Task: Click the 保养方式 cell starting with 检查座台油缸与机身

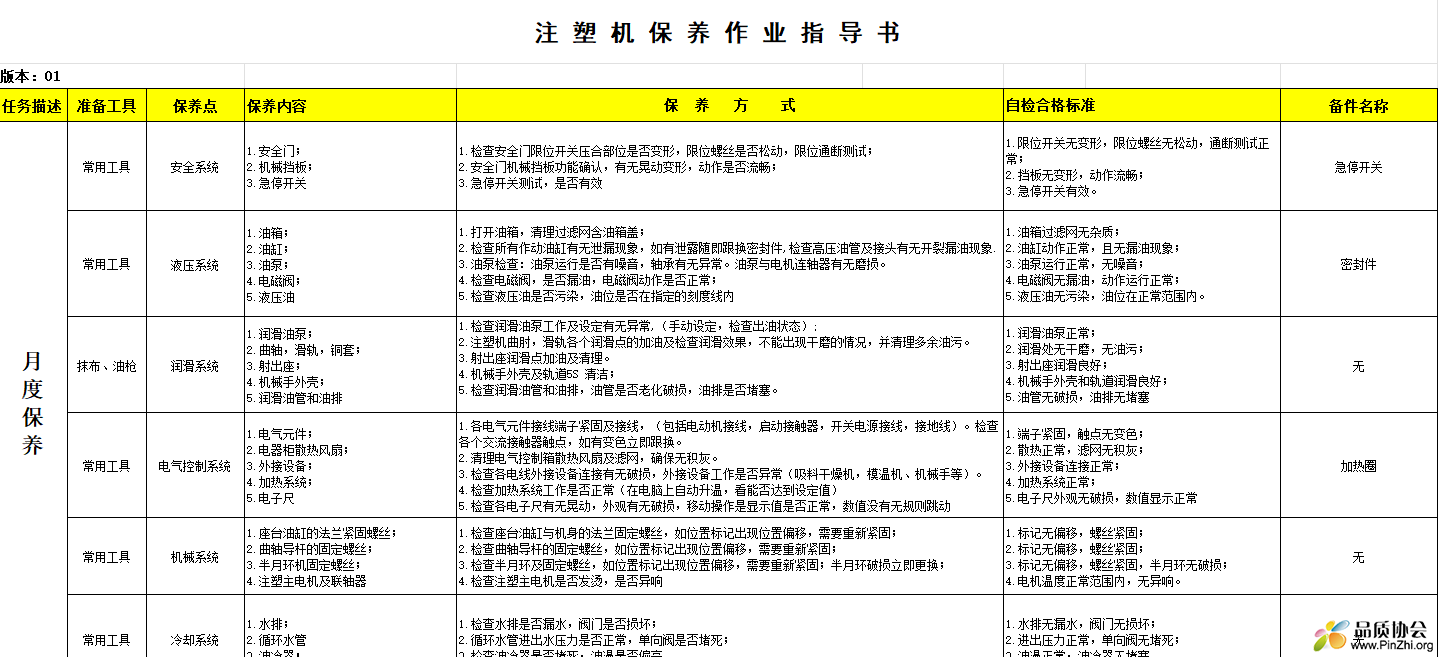Action: pyautogui.click(x=730, y=556)
